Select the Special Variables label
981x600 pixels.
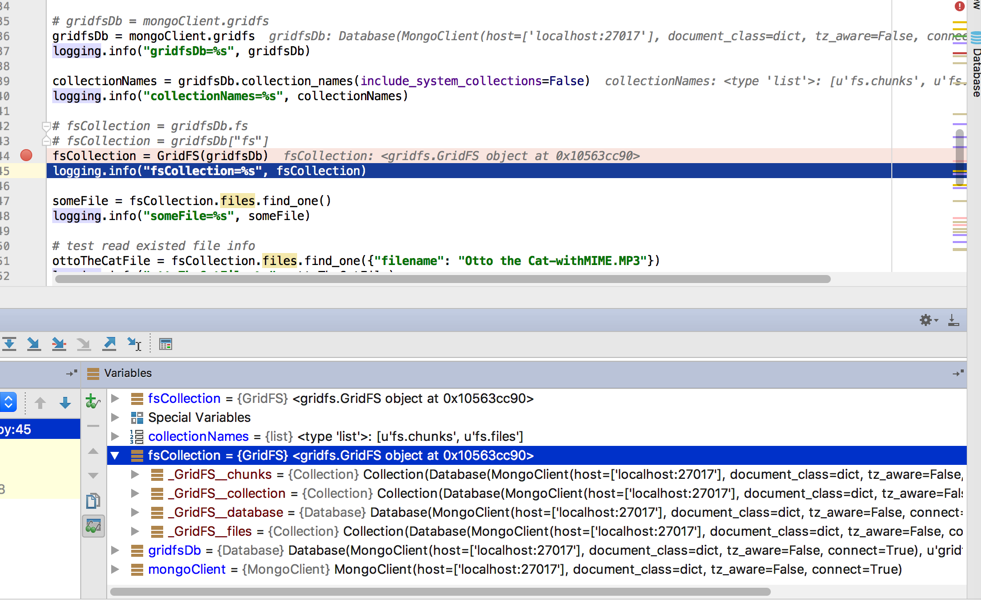coord(199,417)
